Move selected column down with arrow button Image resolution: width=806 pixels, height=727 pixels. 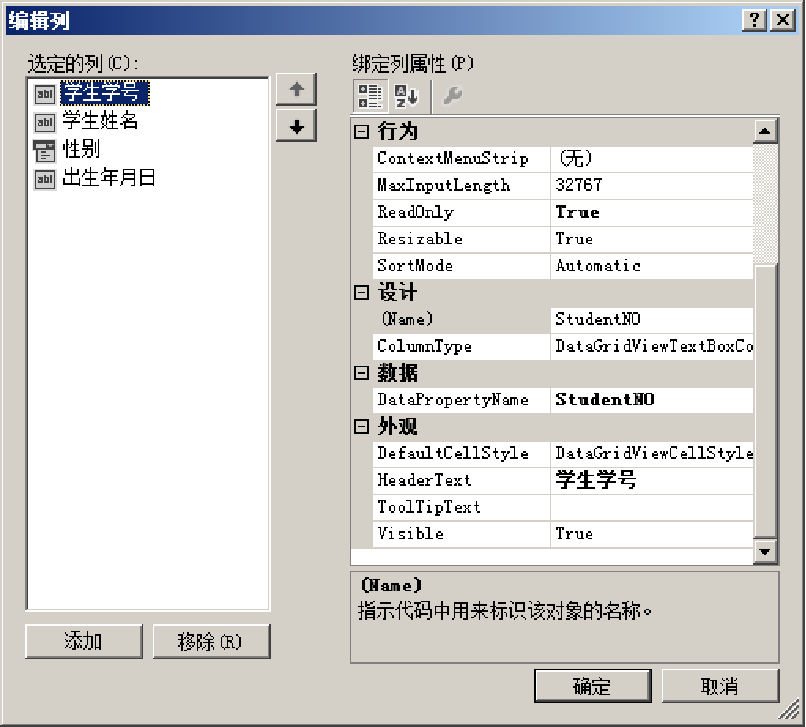296,126
